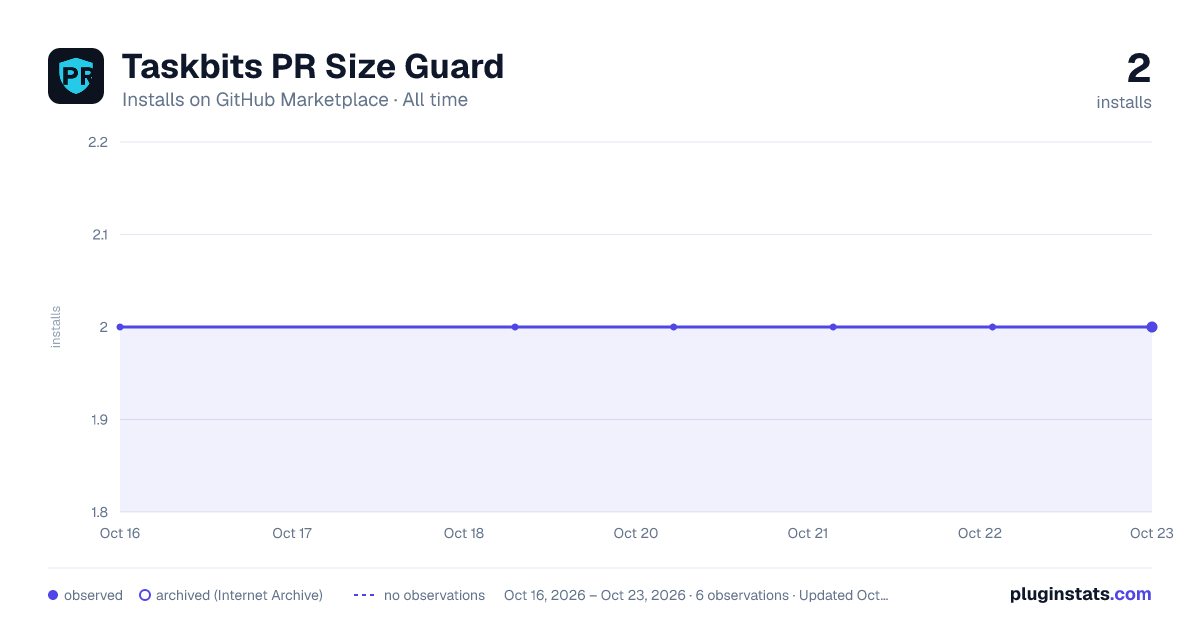The width and height of the screenshot is (1200, 630).
Task: Click the 'archived (Internet Archive)' legend label
Action: tap(239, 595)
